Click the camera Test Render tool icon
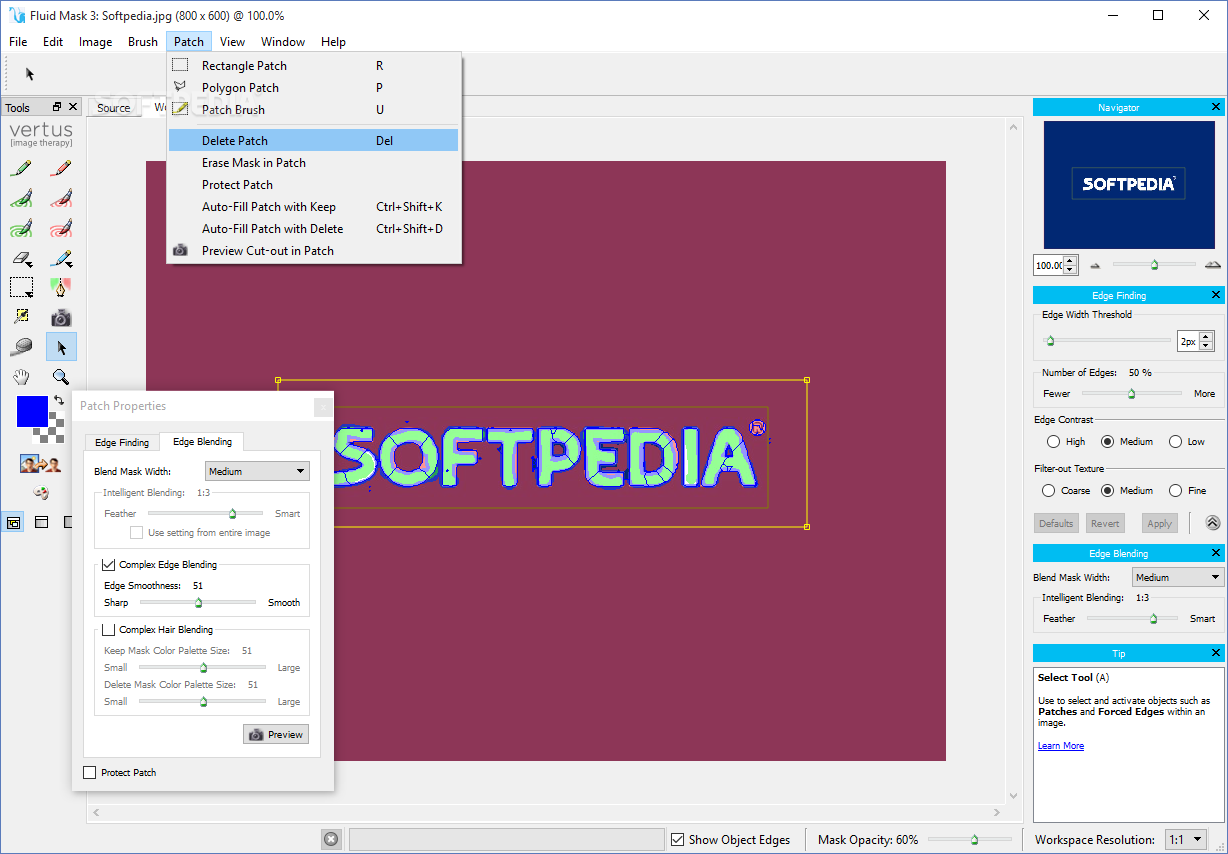Viewport: 1228px width, 854px height. (61, 317)
